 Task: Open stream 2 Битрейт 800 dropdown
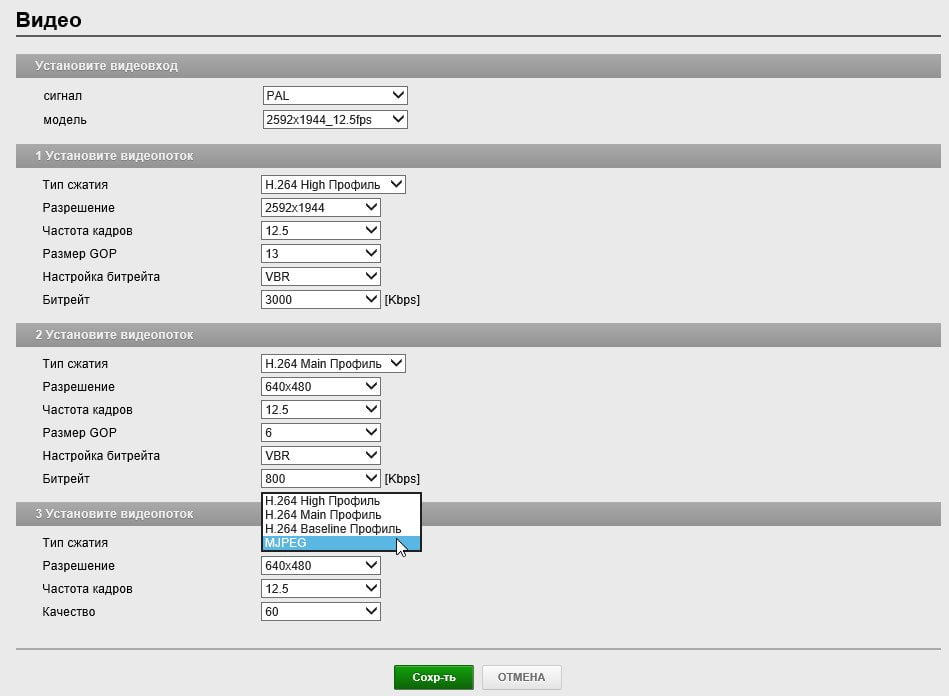point(320,479)
